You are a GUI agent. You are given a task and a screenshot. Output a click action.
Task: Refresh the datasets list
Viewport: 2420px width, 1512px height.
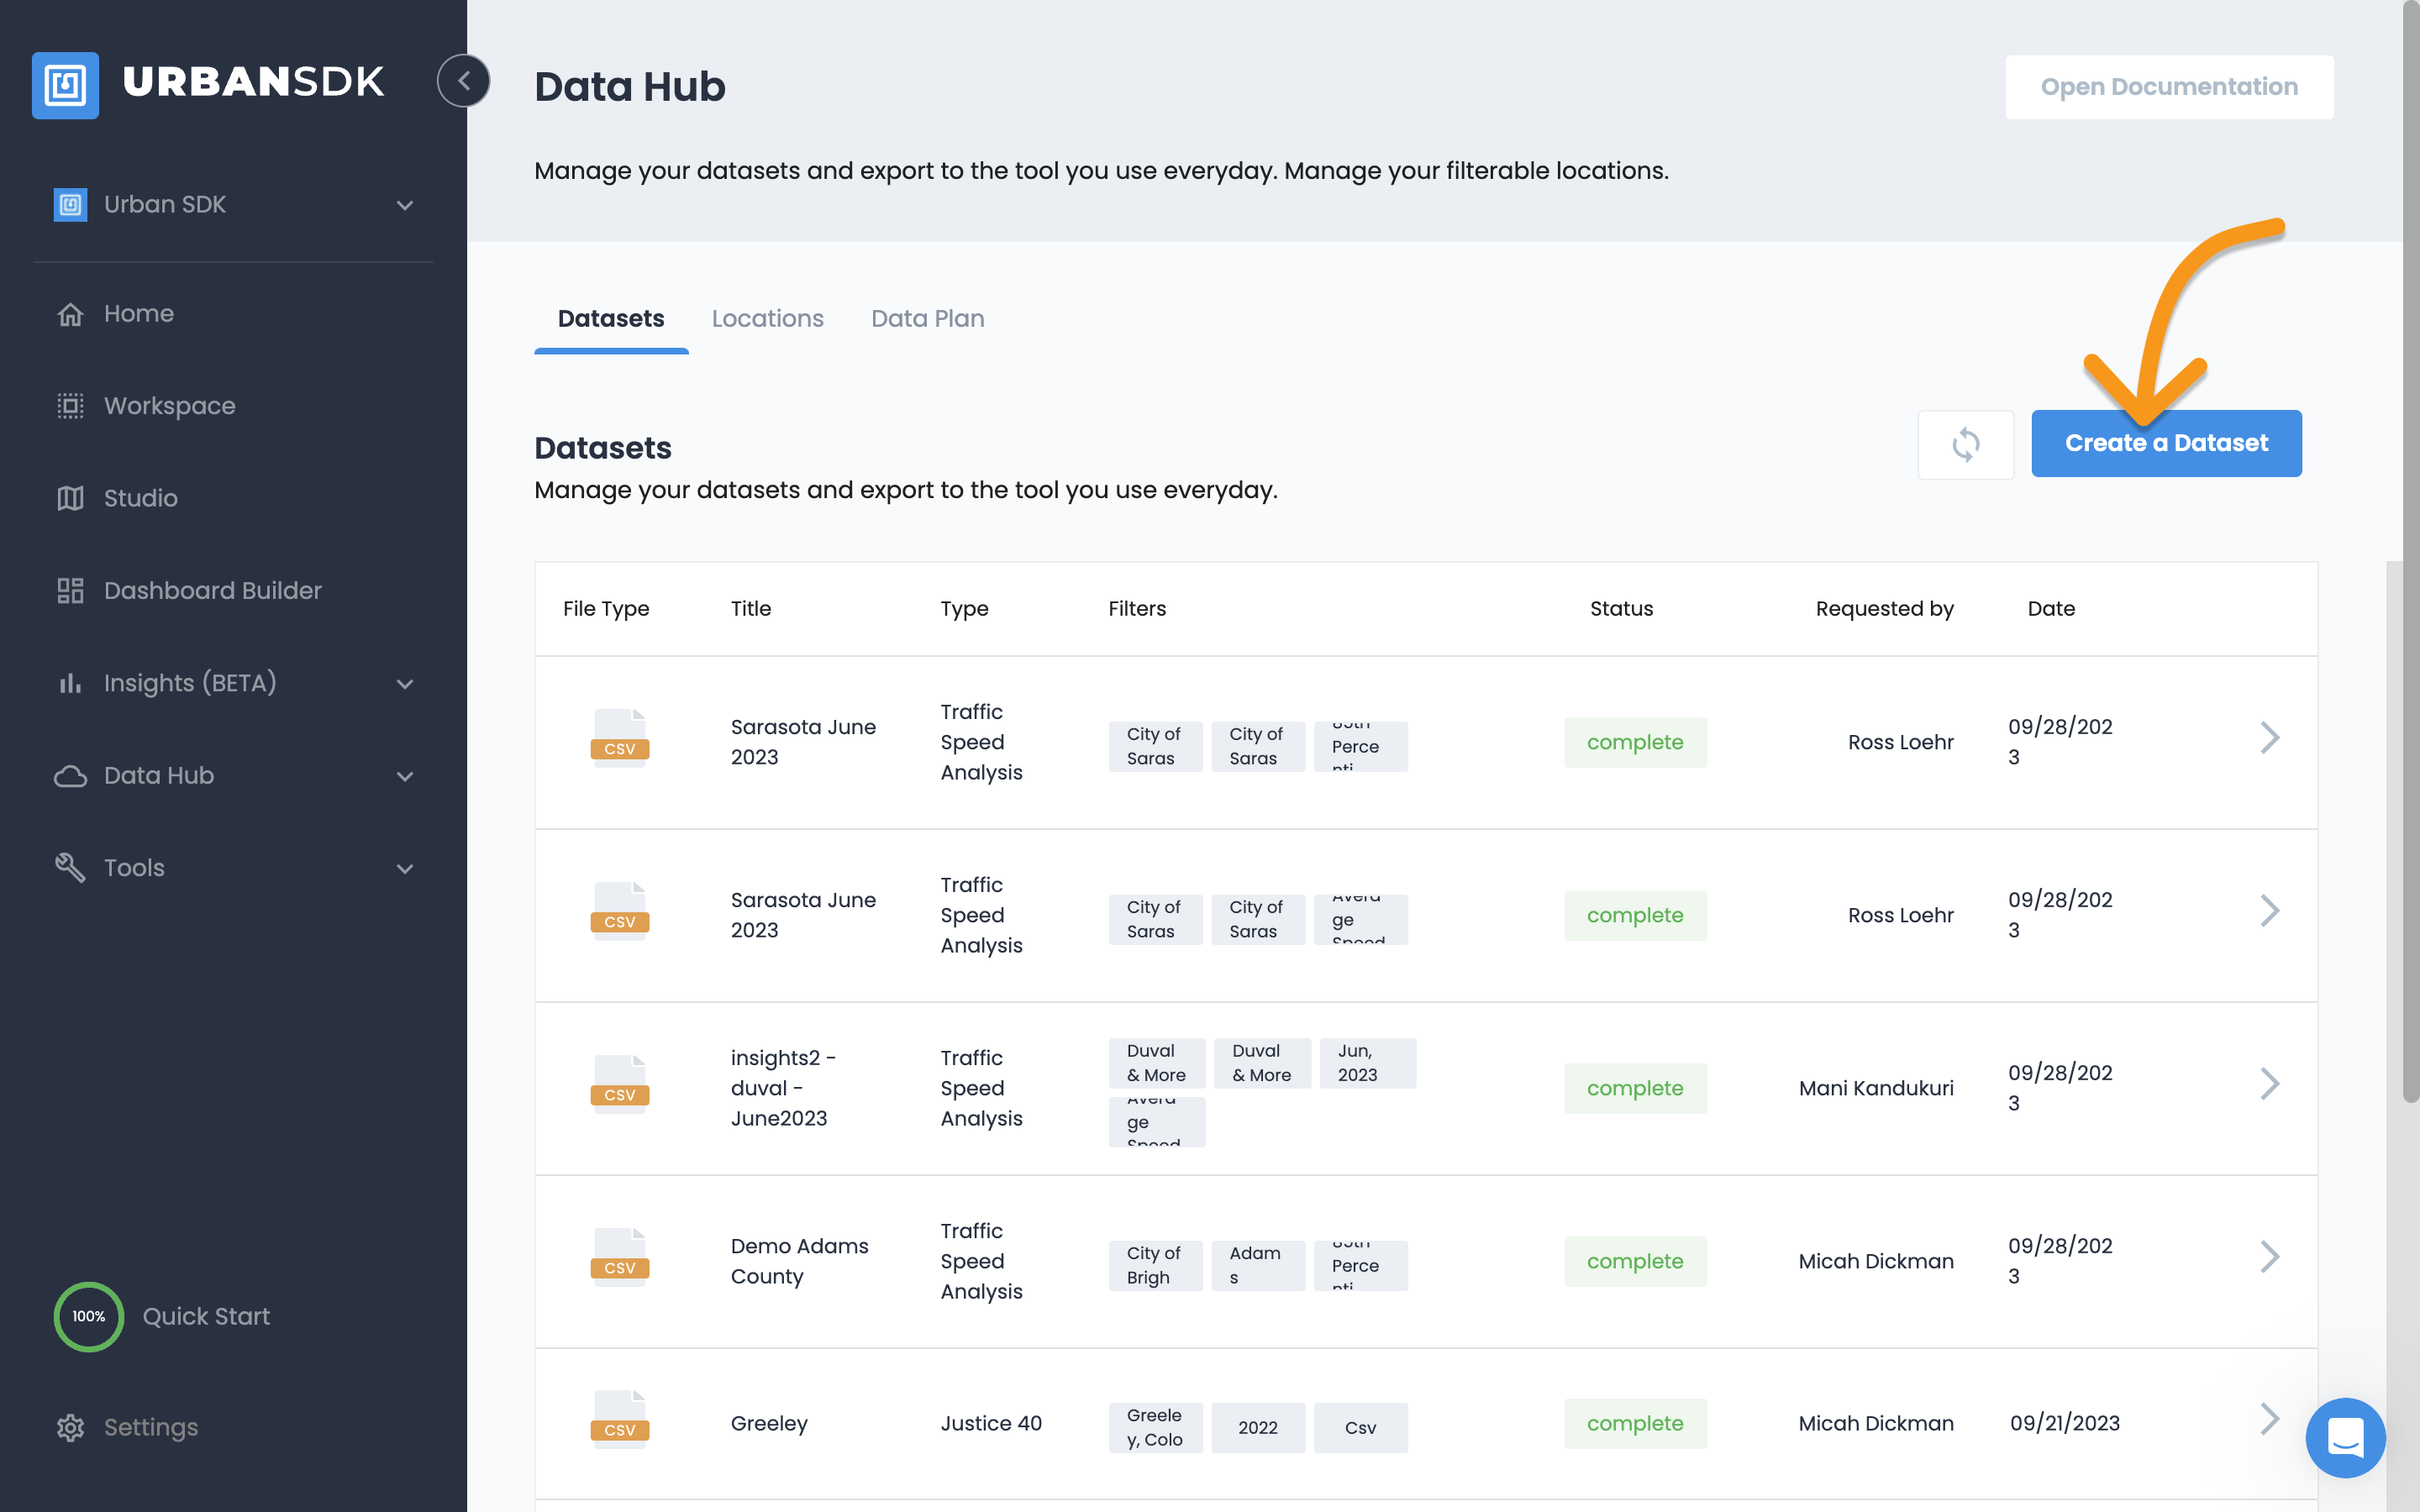coord(1965,444)
